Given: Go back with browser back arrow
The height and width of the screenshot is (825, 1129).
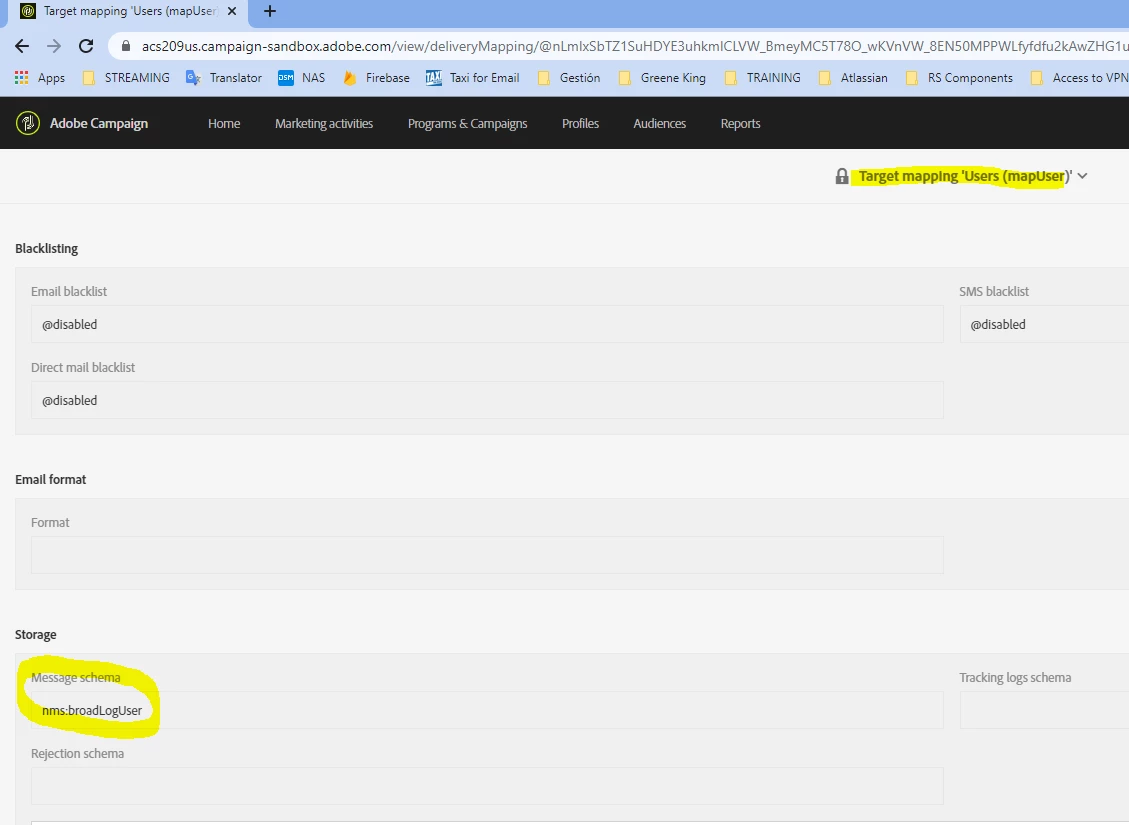Looking at the screenshot, I should [x=22, y=46].
